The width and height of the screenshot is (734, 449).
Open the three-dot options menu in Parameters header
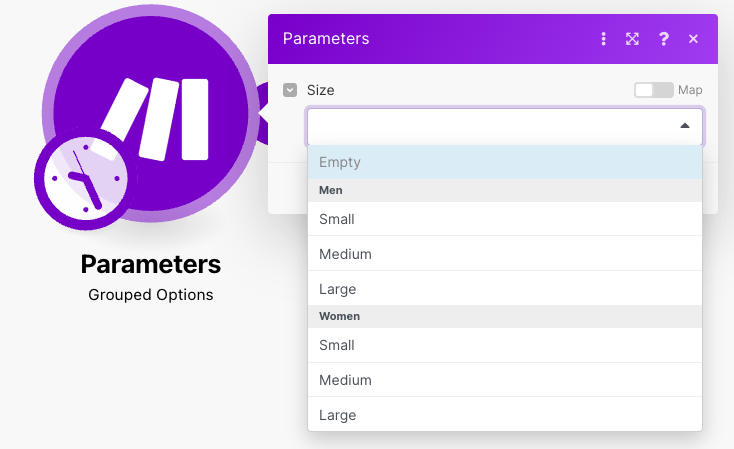click(x=603, y=39)
